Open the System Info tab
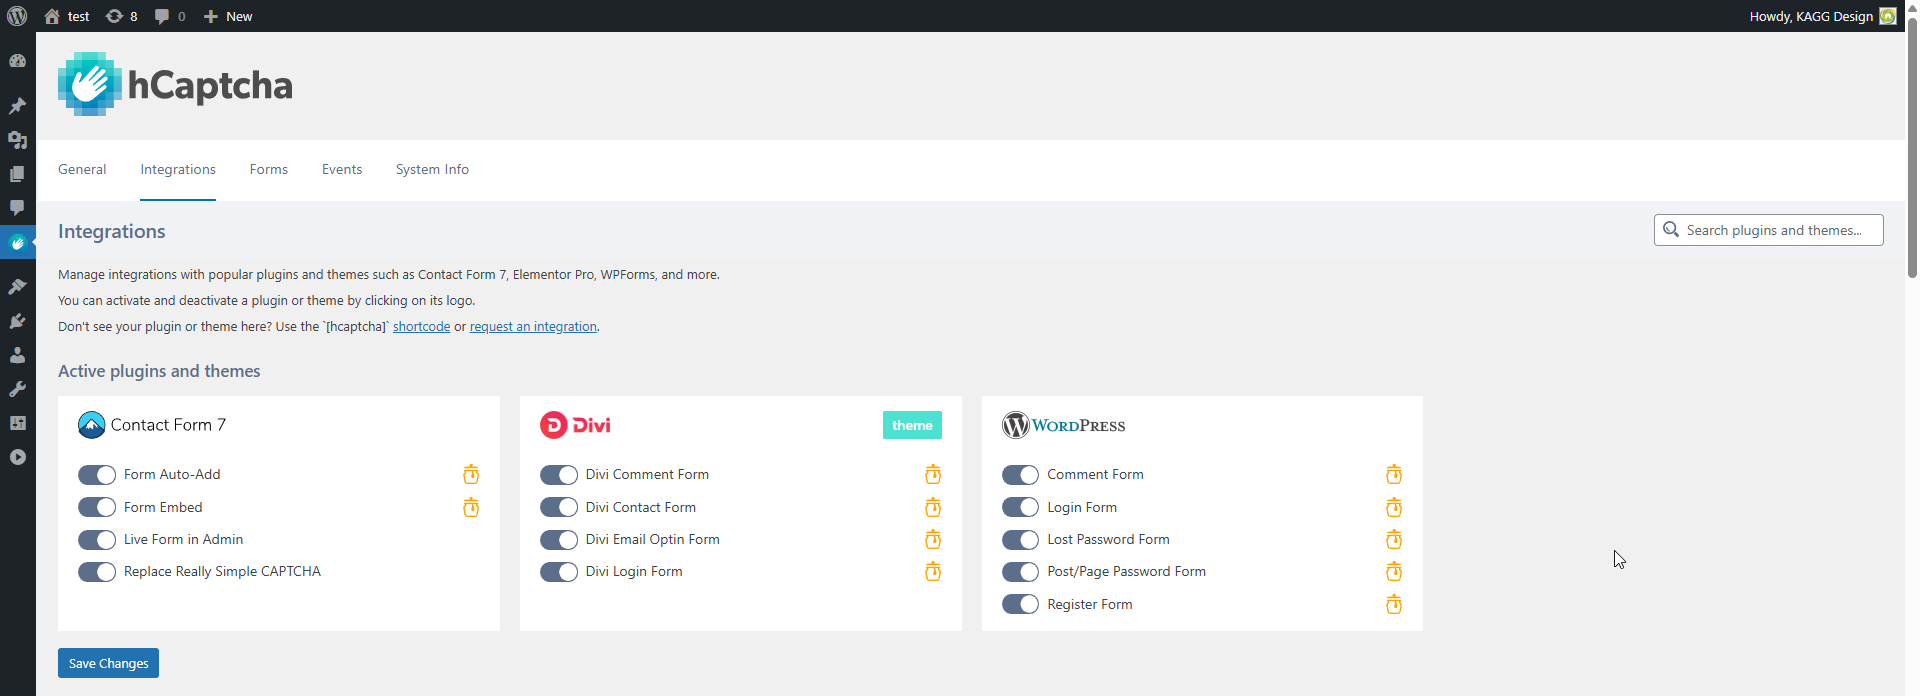The image size is (1920, 696). click(432, 170)
